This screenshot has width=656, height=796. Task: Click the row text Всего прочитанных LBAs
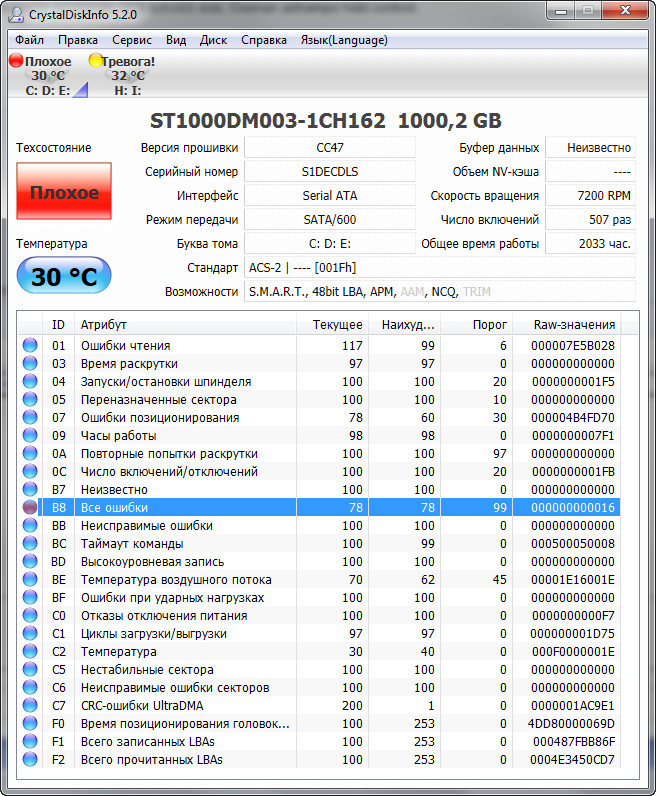[152, 760]
